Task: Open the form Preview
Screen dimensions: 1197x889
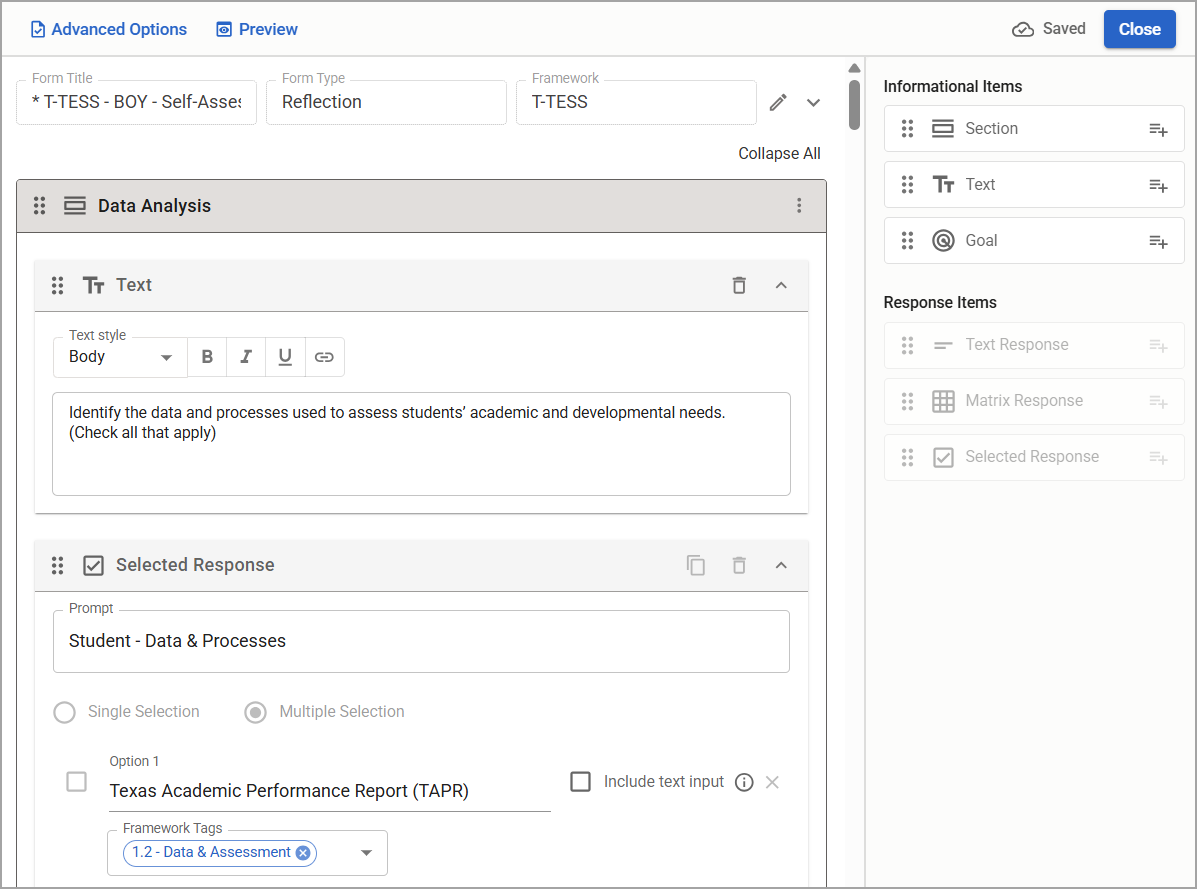Action: pyautogui.click(x=256, y=29)
